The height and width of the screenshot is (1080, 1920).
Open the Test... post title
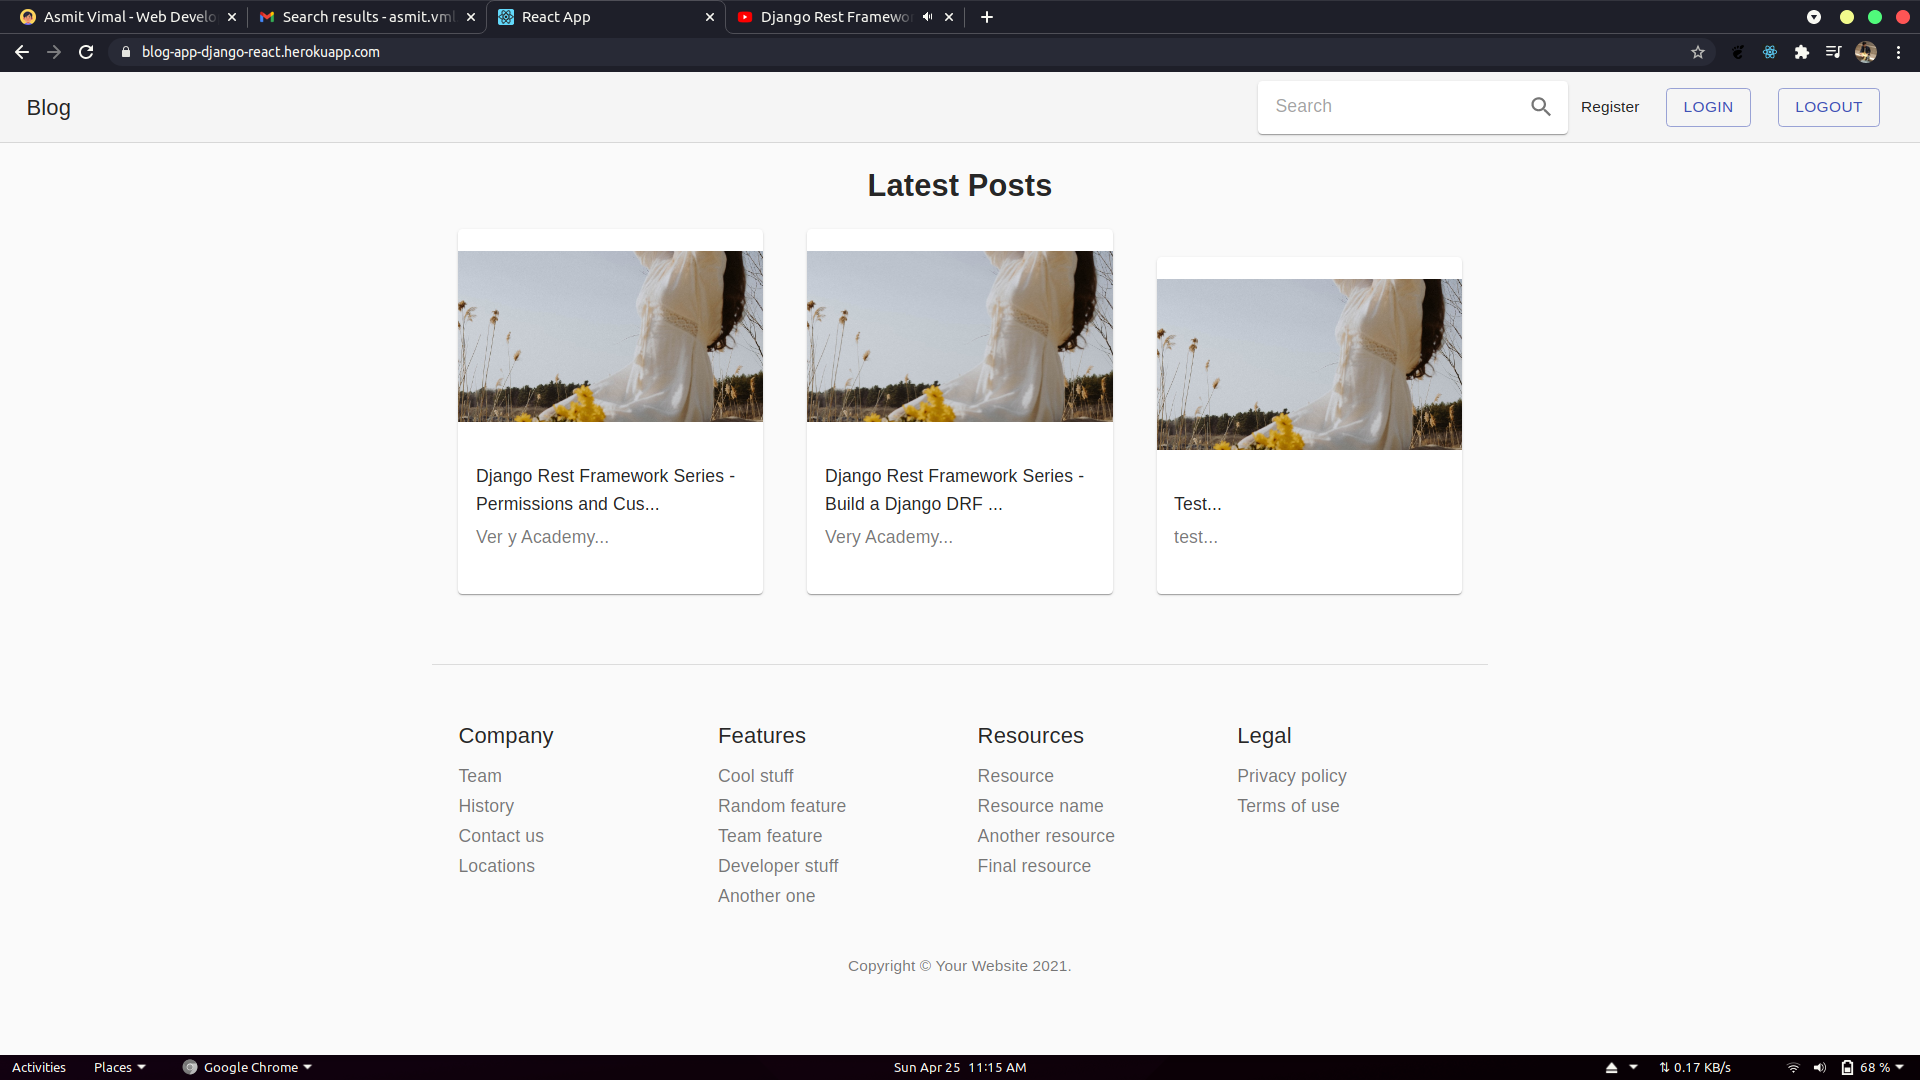click(1197, 504)
